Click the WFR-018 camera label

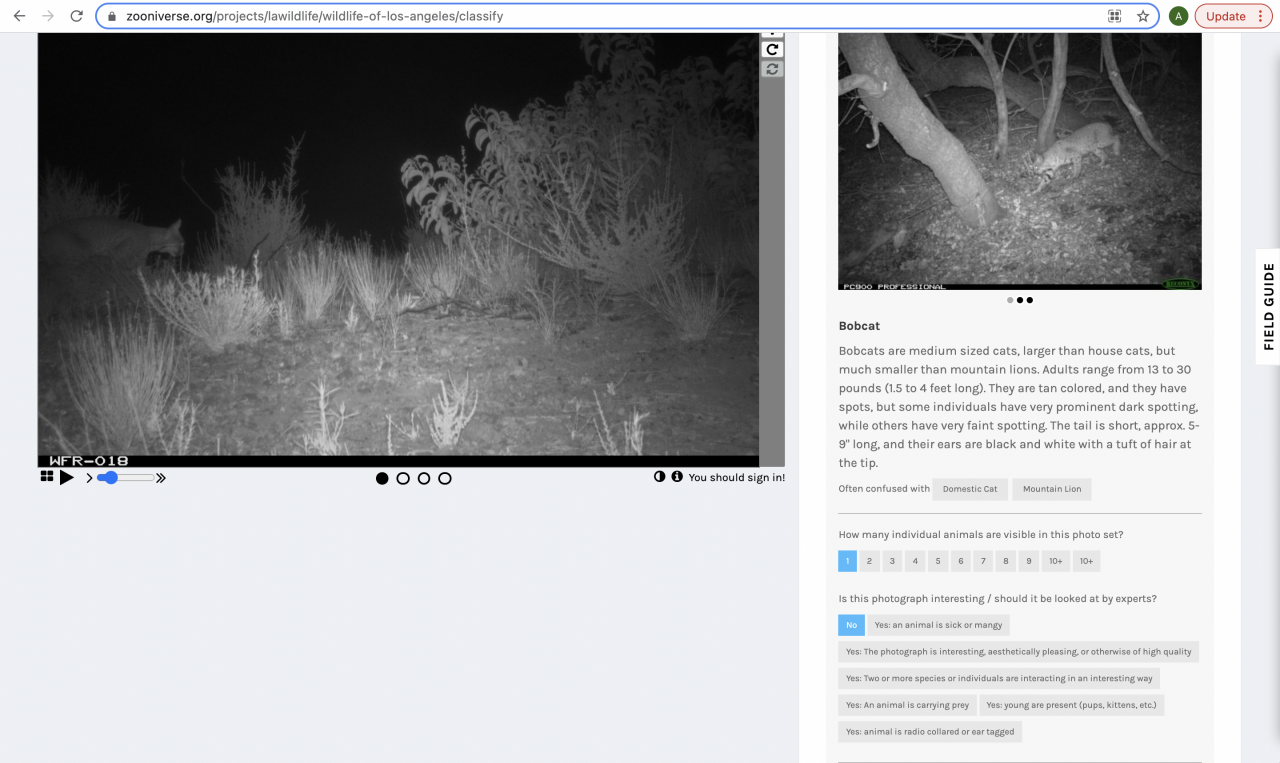pyautogui.click(x=89, y=461)
